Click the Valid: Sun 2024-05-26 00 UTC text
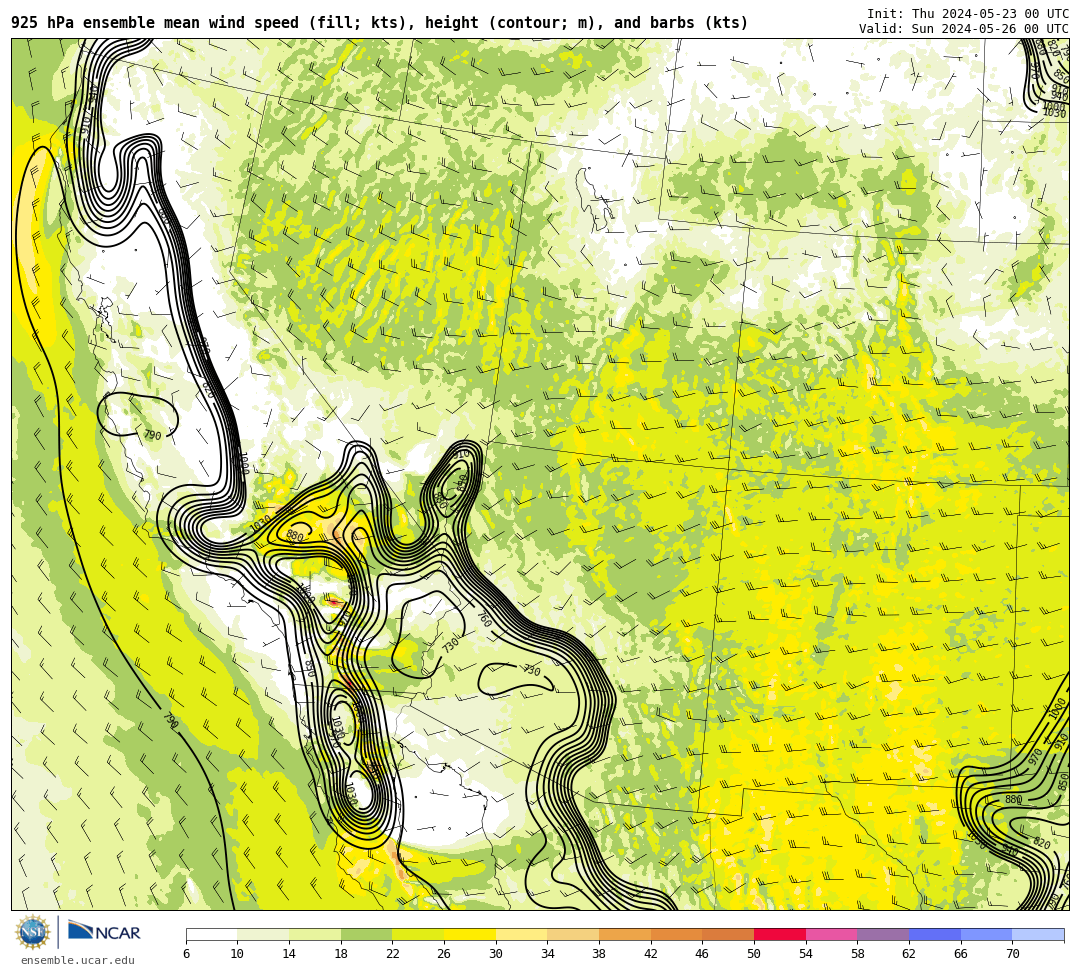 click(x=964, y=29)
